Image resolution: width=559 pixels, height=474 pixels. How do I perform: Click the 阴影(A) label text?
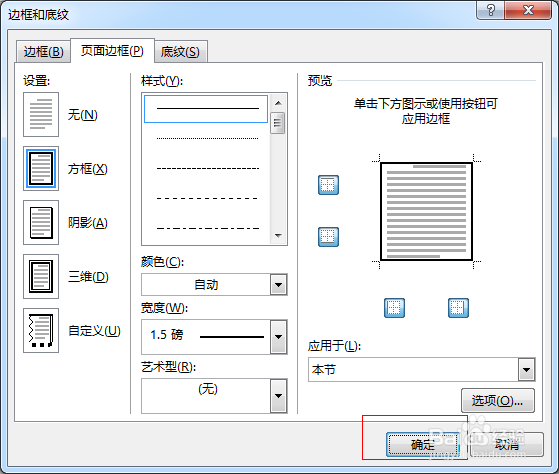point(88,223)
